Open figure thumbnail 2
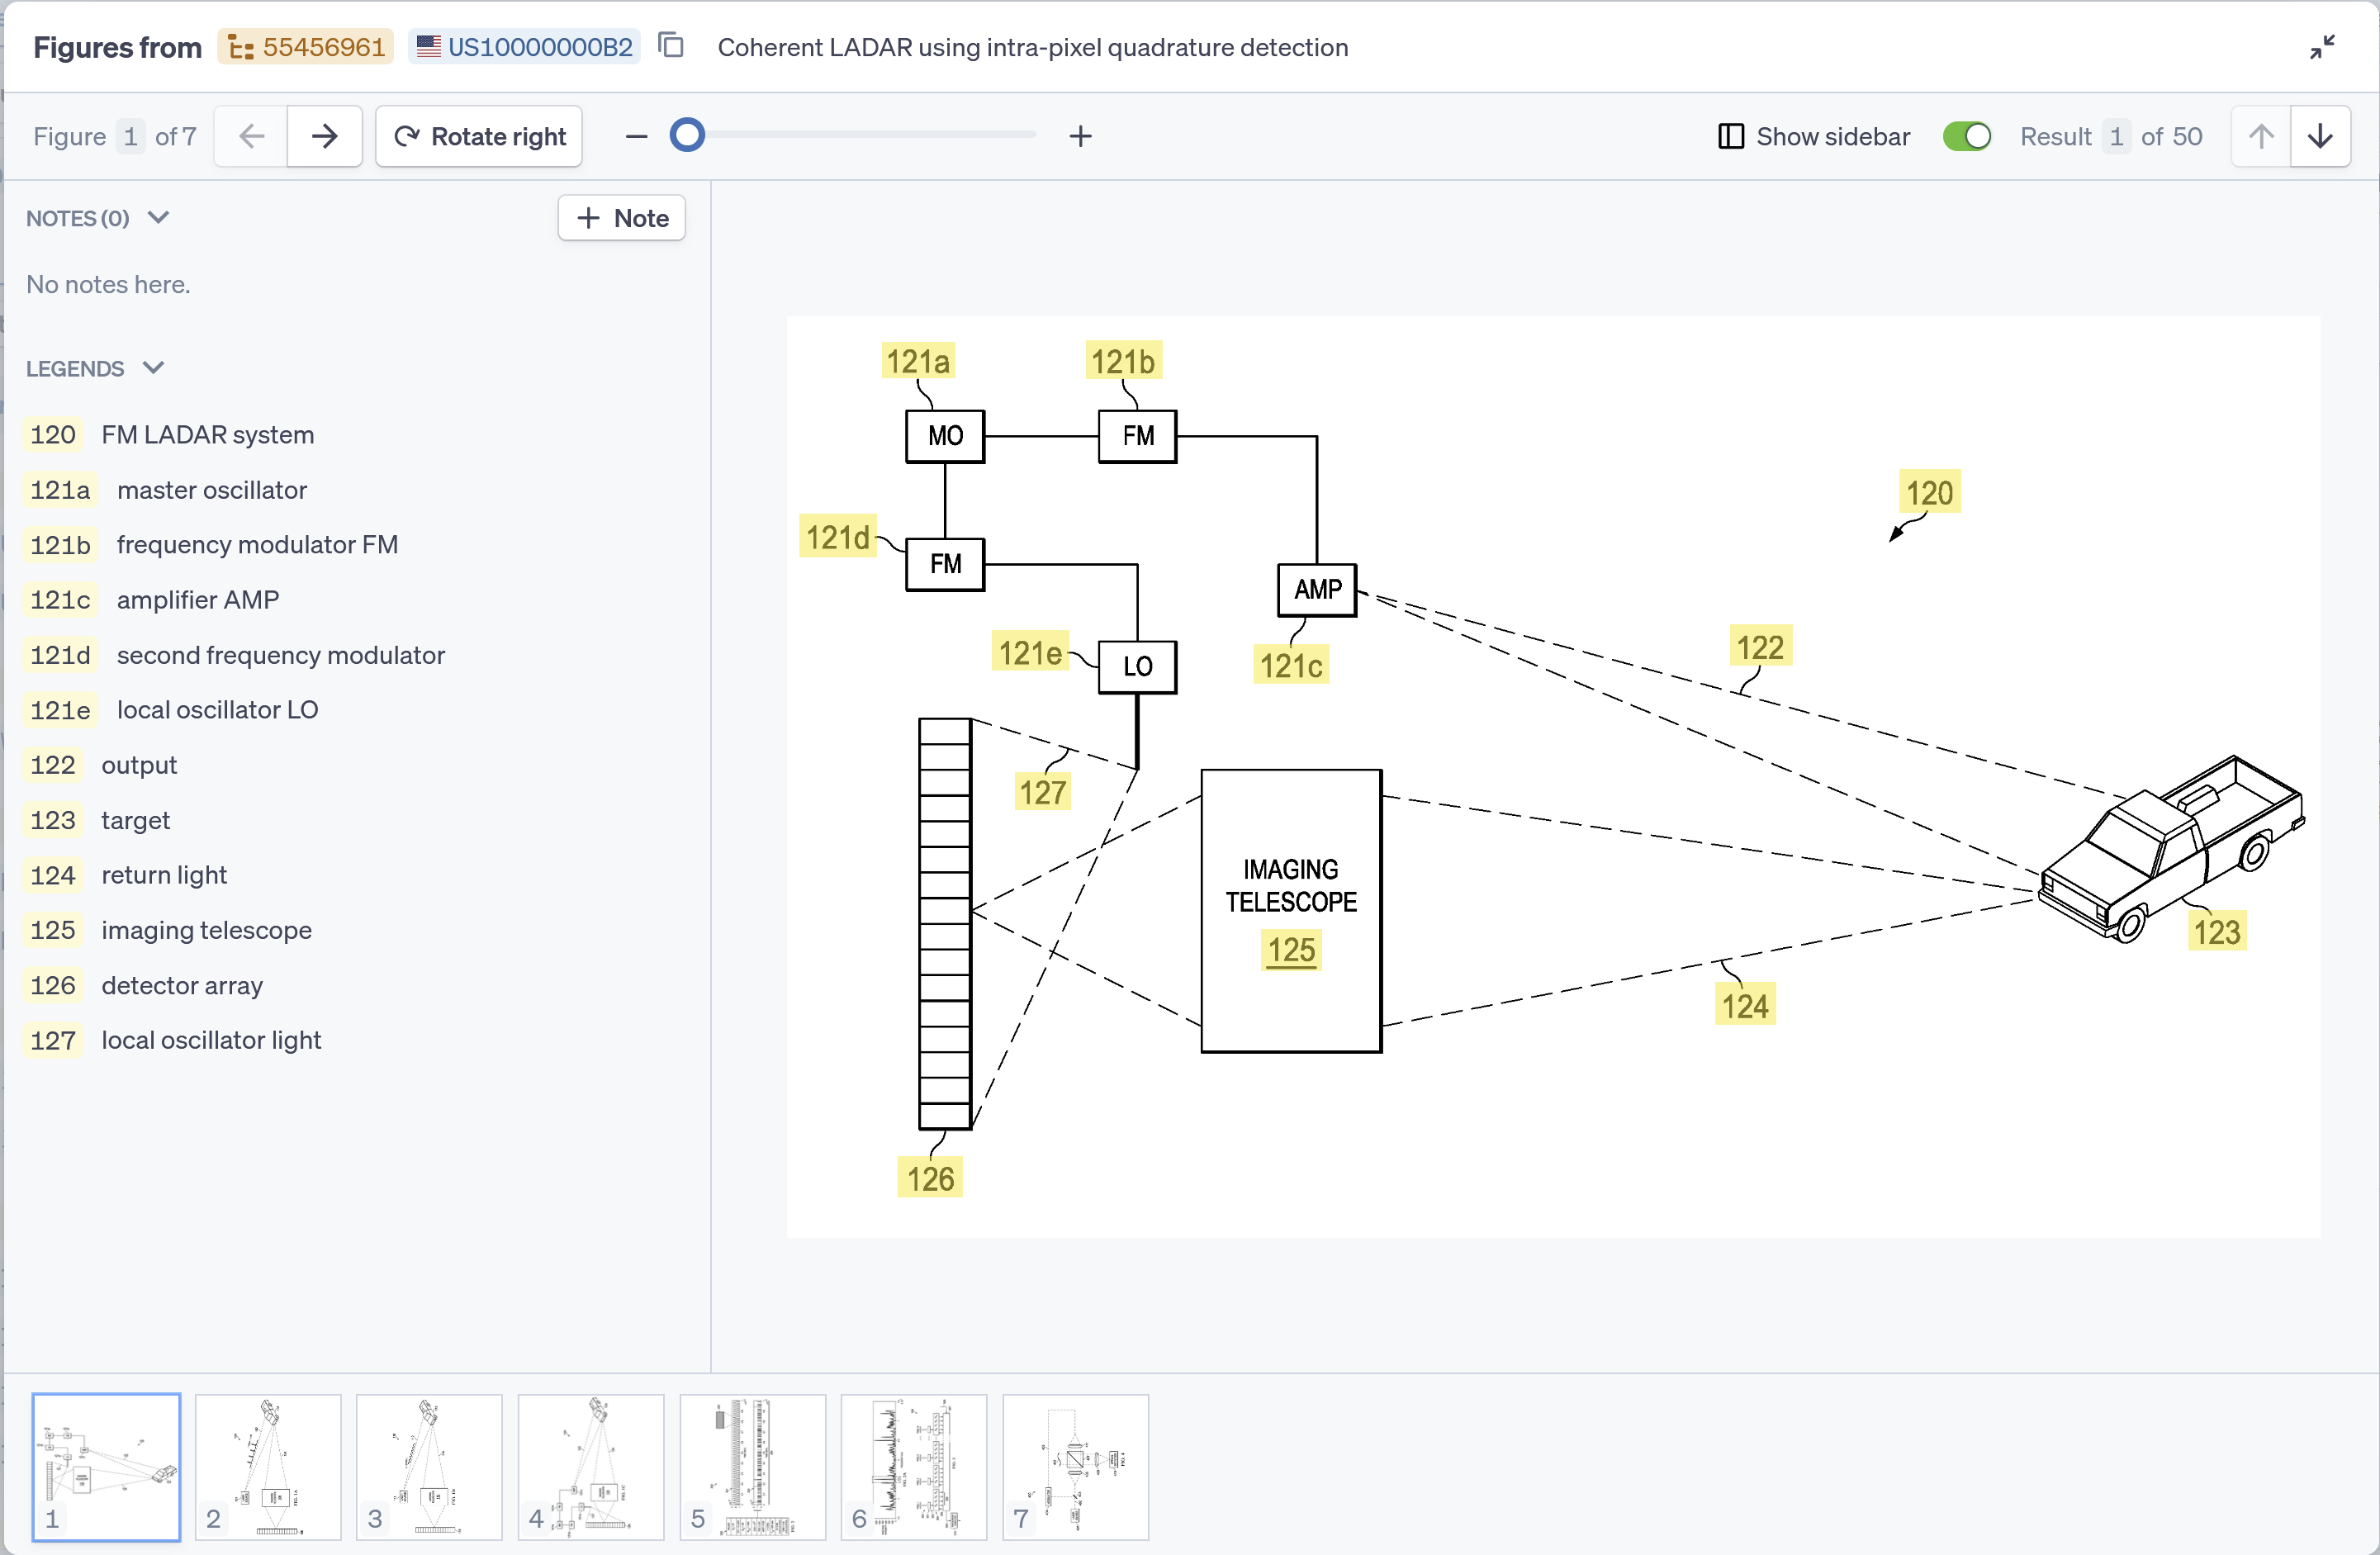The height and width of the screenshot is (1555, 2380). point(268,1467)
